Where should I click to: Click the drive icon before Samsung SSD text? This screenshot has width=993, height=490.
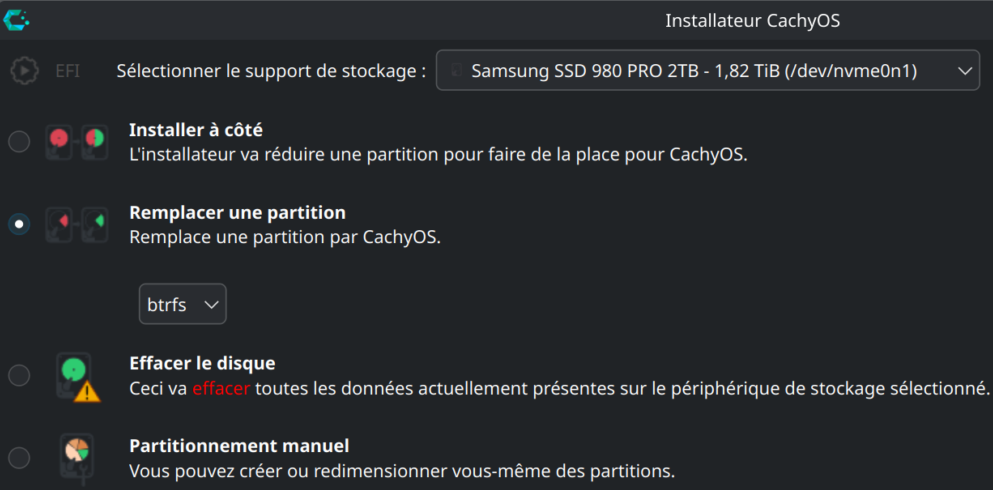tap(456, 71)
